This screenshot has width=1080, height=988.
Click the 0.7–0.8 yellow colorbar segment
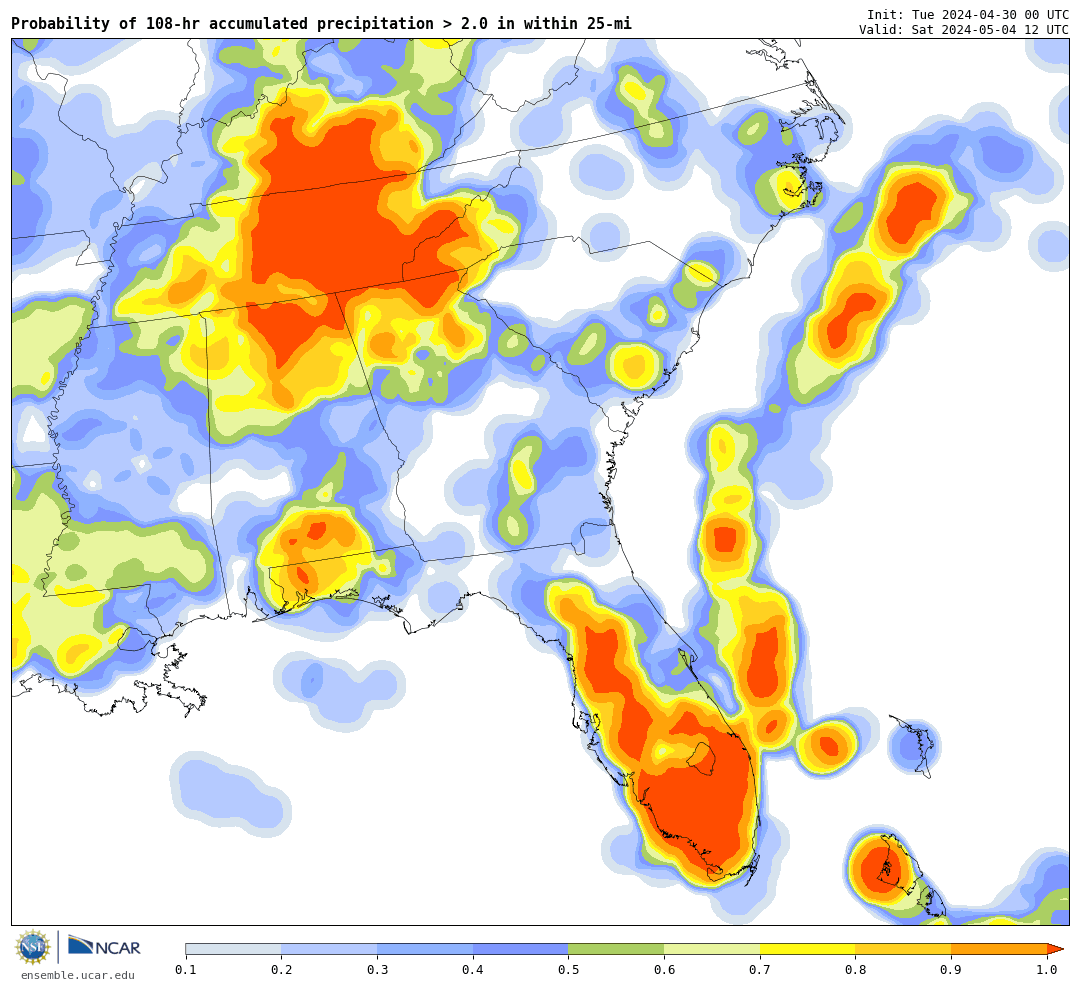coord(808,949)
